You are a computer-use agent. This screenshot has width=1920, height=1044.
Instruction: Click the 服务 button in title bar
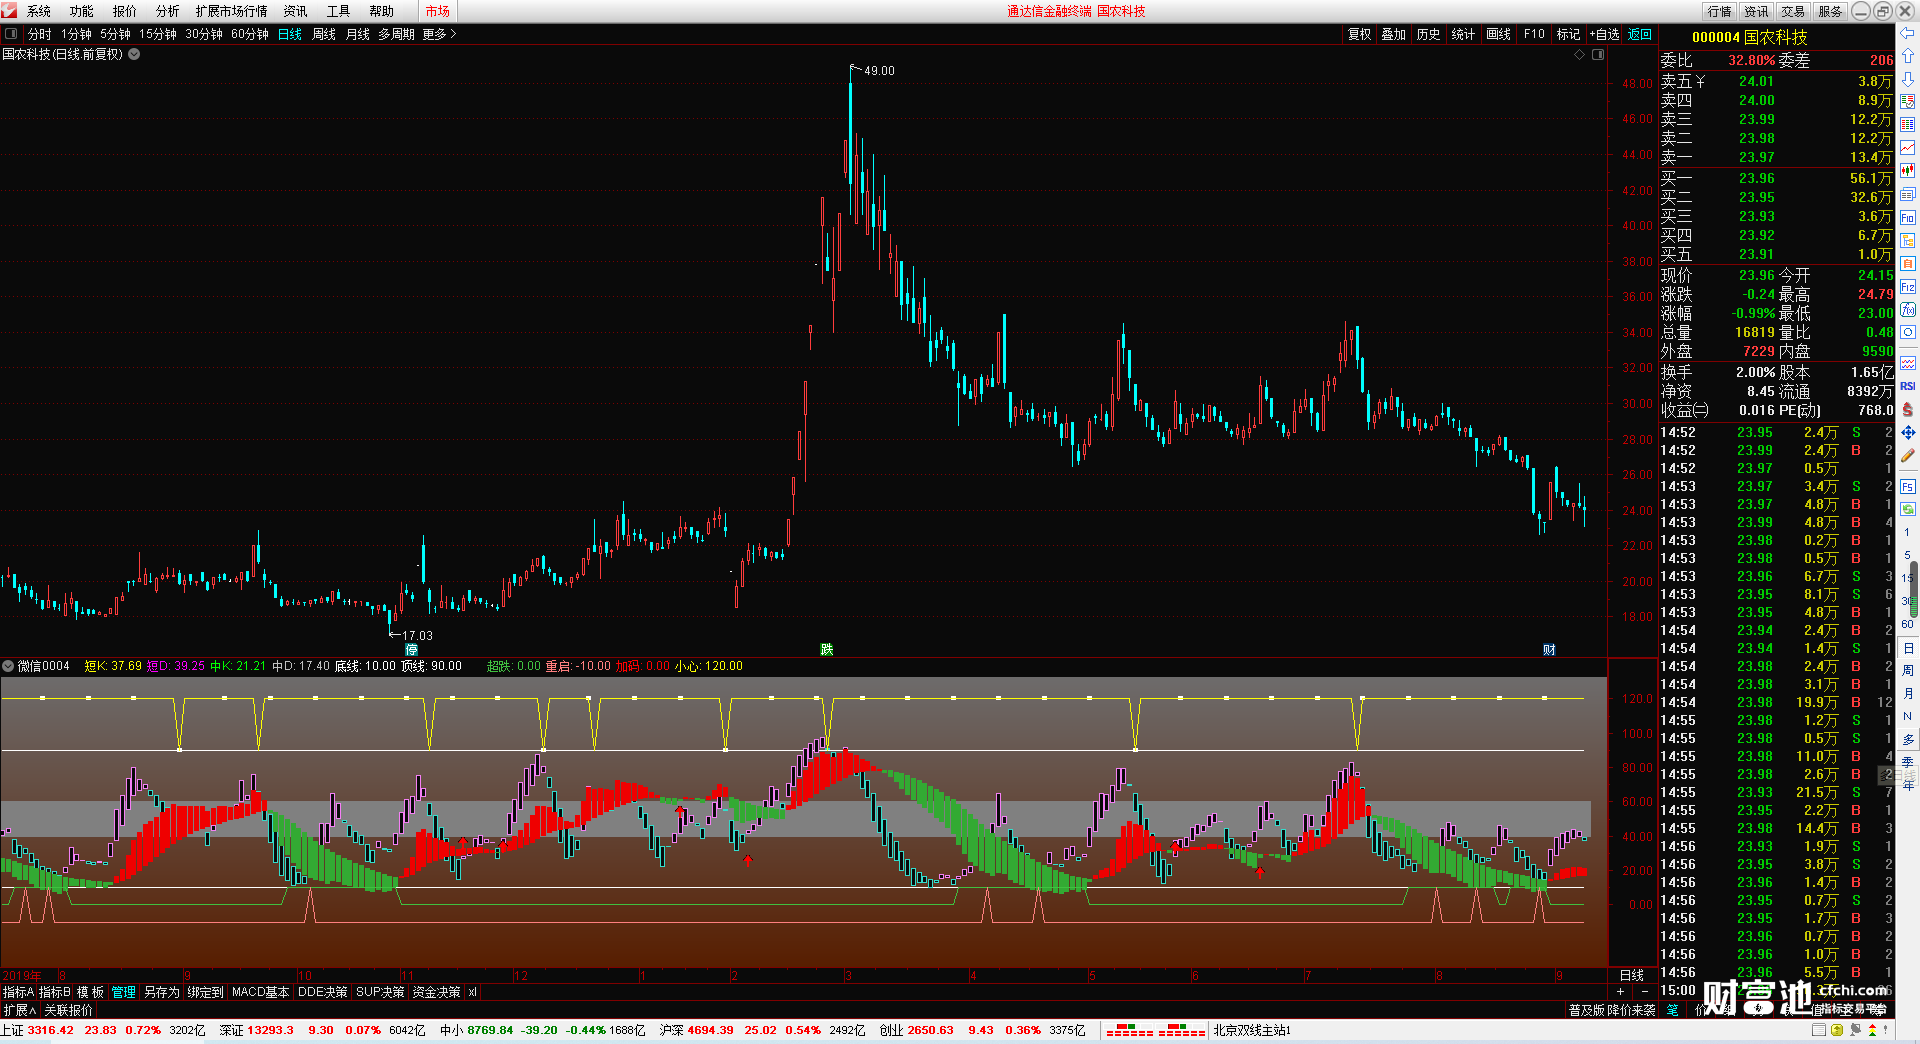tap(1830, 11)
